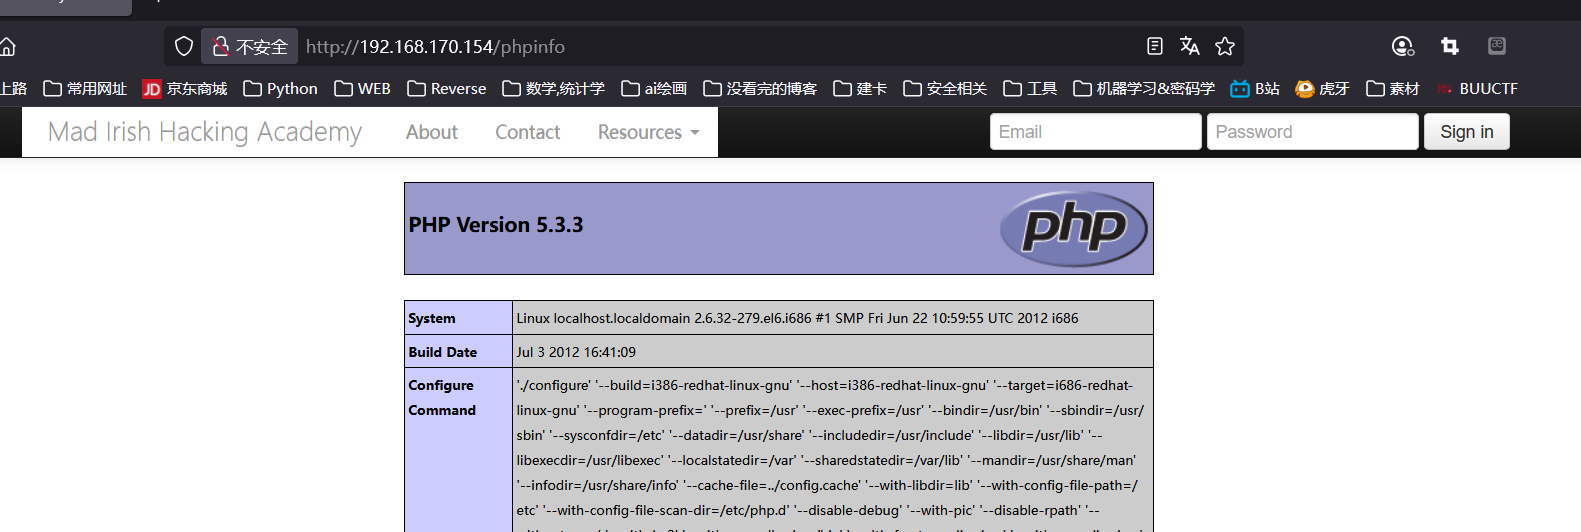Click the Mad Irish Hacking Academy brand link
This screenshot has height=532, width=1581.
pos(205,132)
